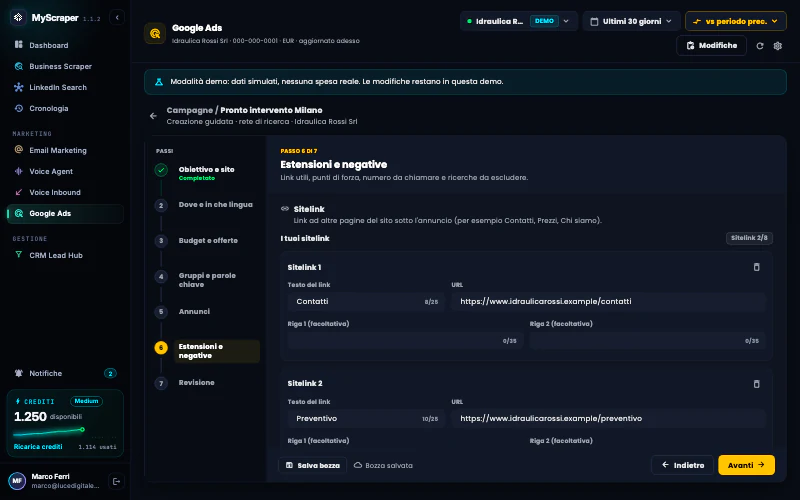Viewport: 800px width, 500px height.
Task: Click the green completed checkmark on step 1
Action: [x=161, y=170]
